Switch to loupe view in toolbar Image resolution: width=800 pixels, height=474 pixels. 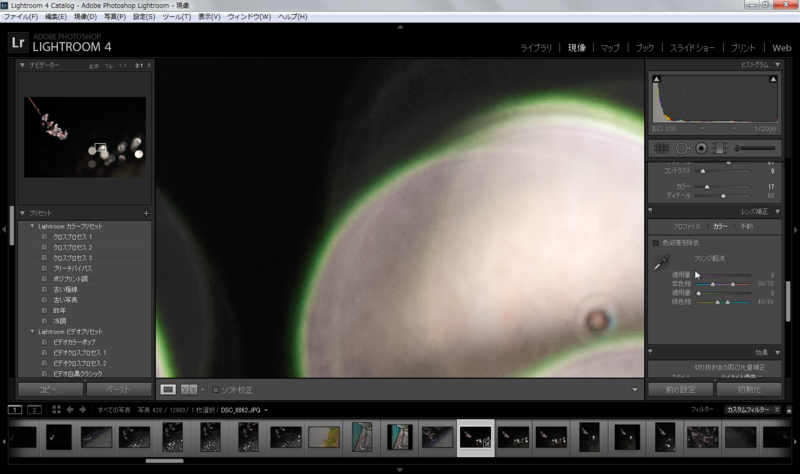tap(168, 390)
